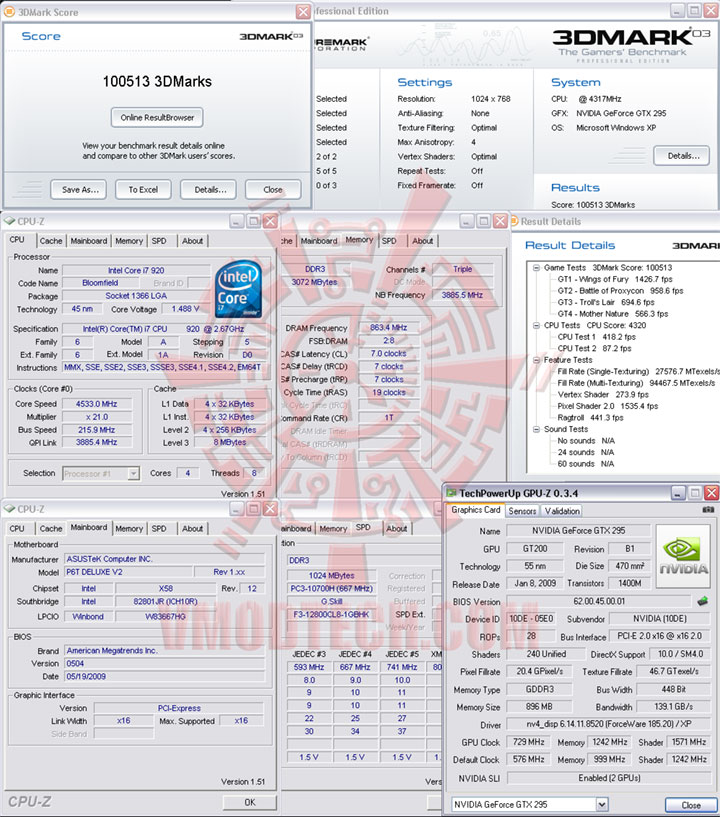Screen dimensions: 720x817
Task: Select the CPU tab in CPU-Z processor window
Action: click(x=17, y=240)
